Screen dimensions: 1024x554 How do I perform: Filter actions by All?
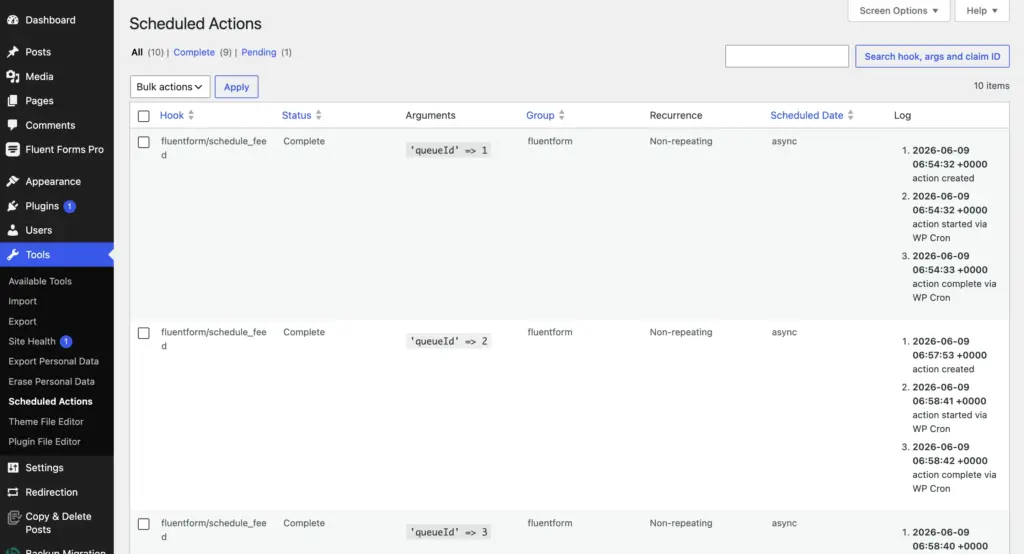(x=137, y=52)
